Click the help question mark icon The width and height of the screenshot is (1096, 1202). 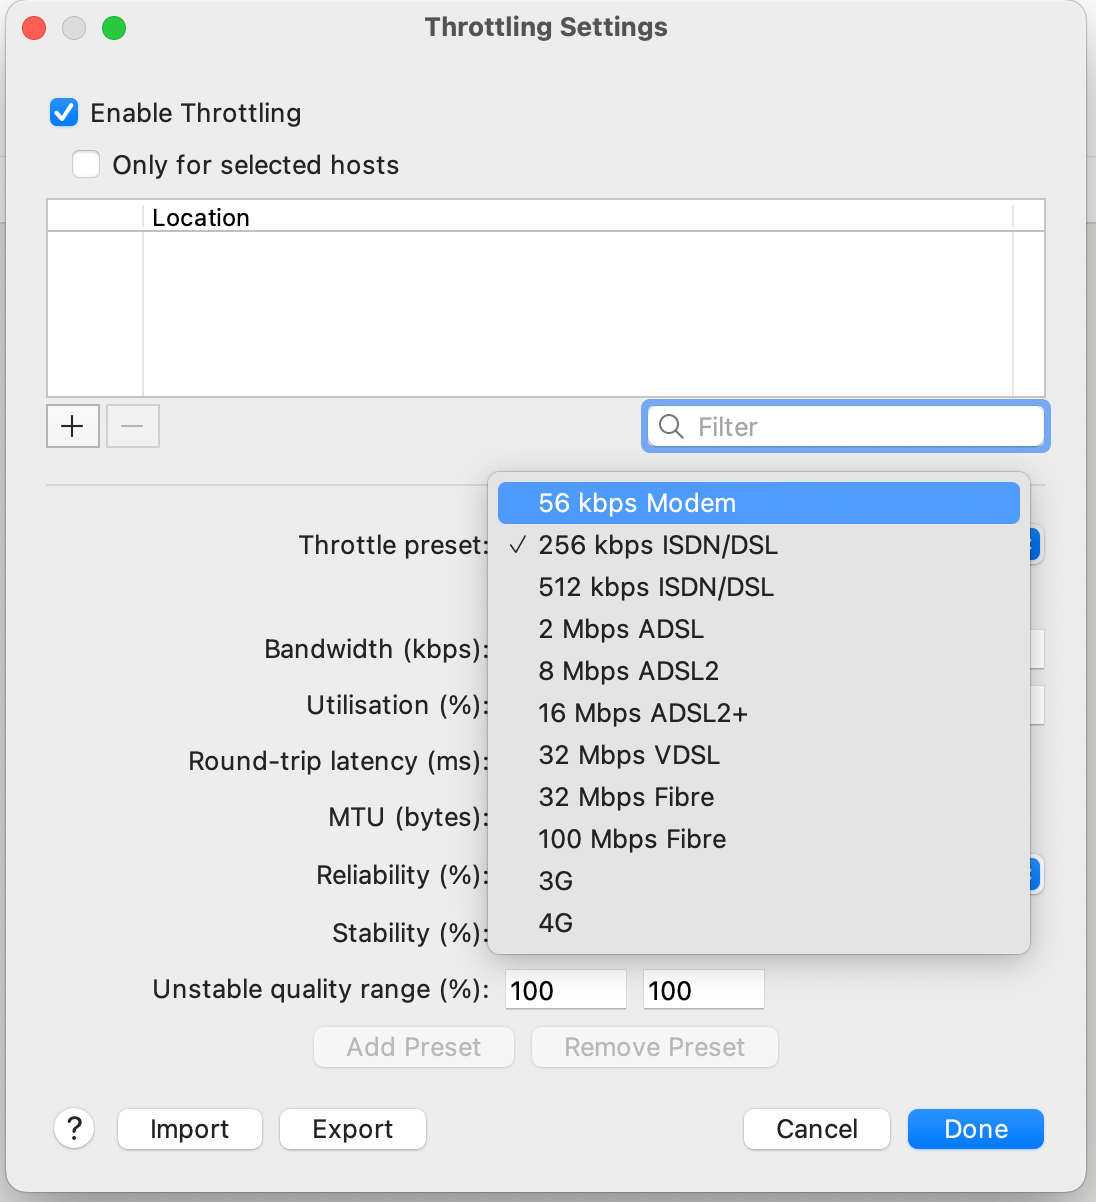tap(74, 1128)
